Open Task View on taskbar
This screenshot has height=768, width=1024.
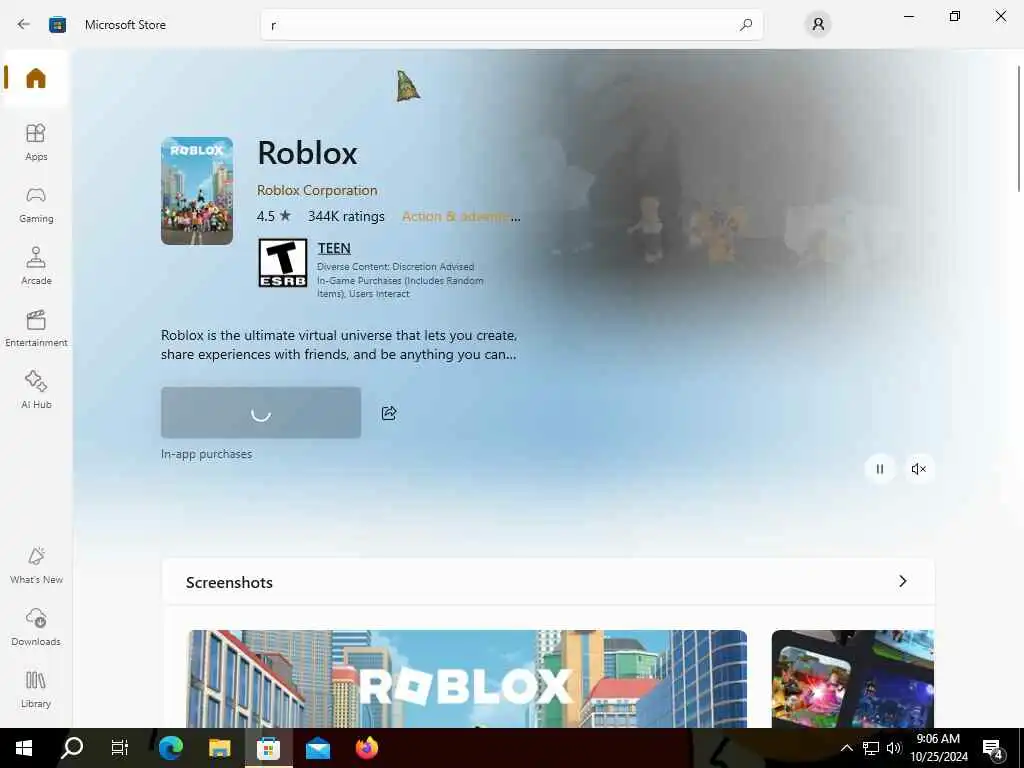pos(120,748)
